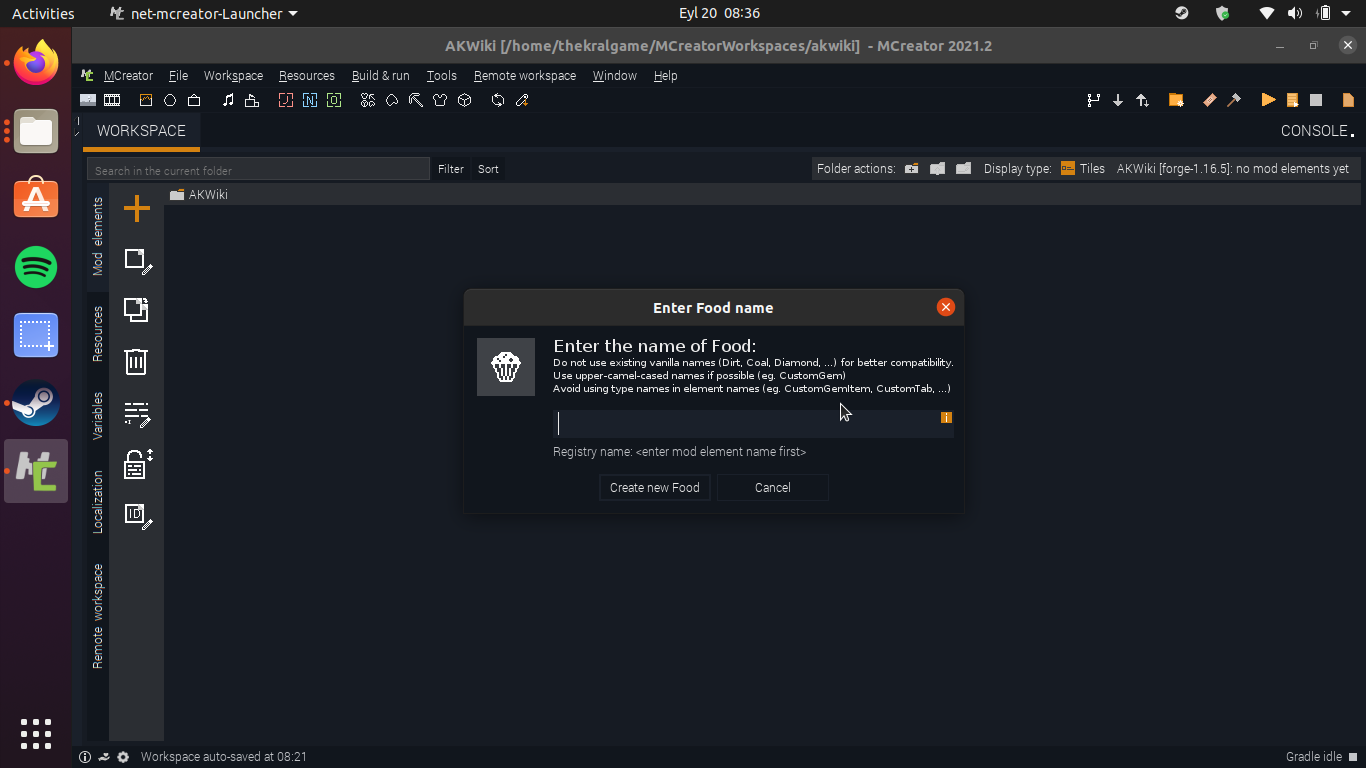Click the search in current folder field
Image resolution: width=1366 pixels, height=768 pixels.
tap(258, 170)
